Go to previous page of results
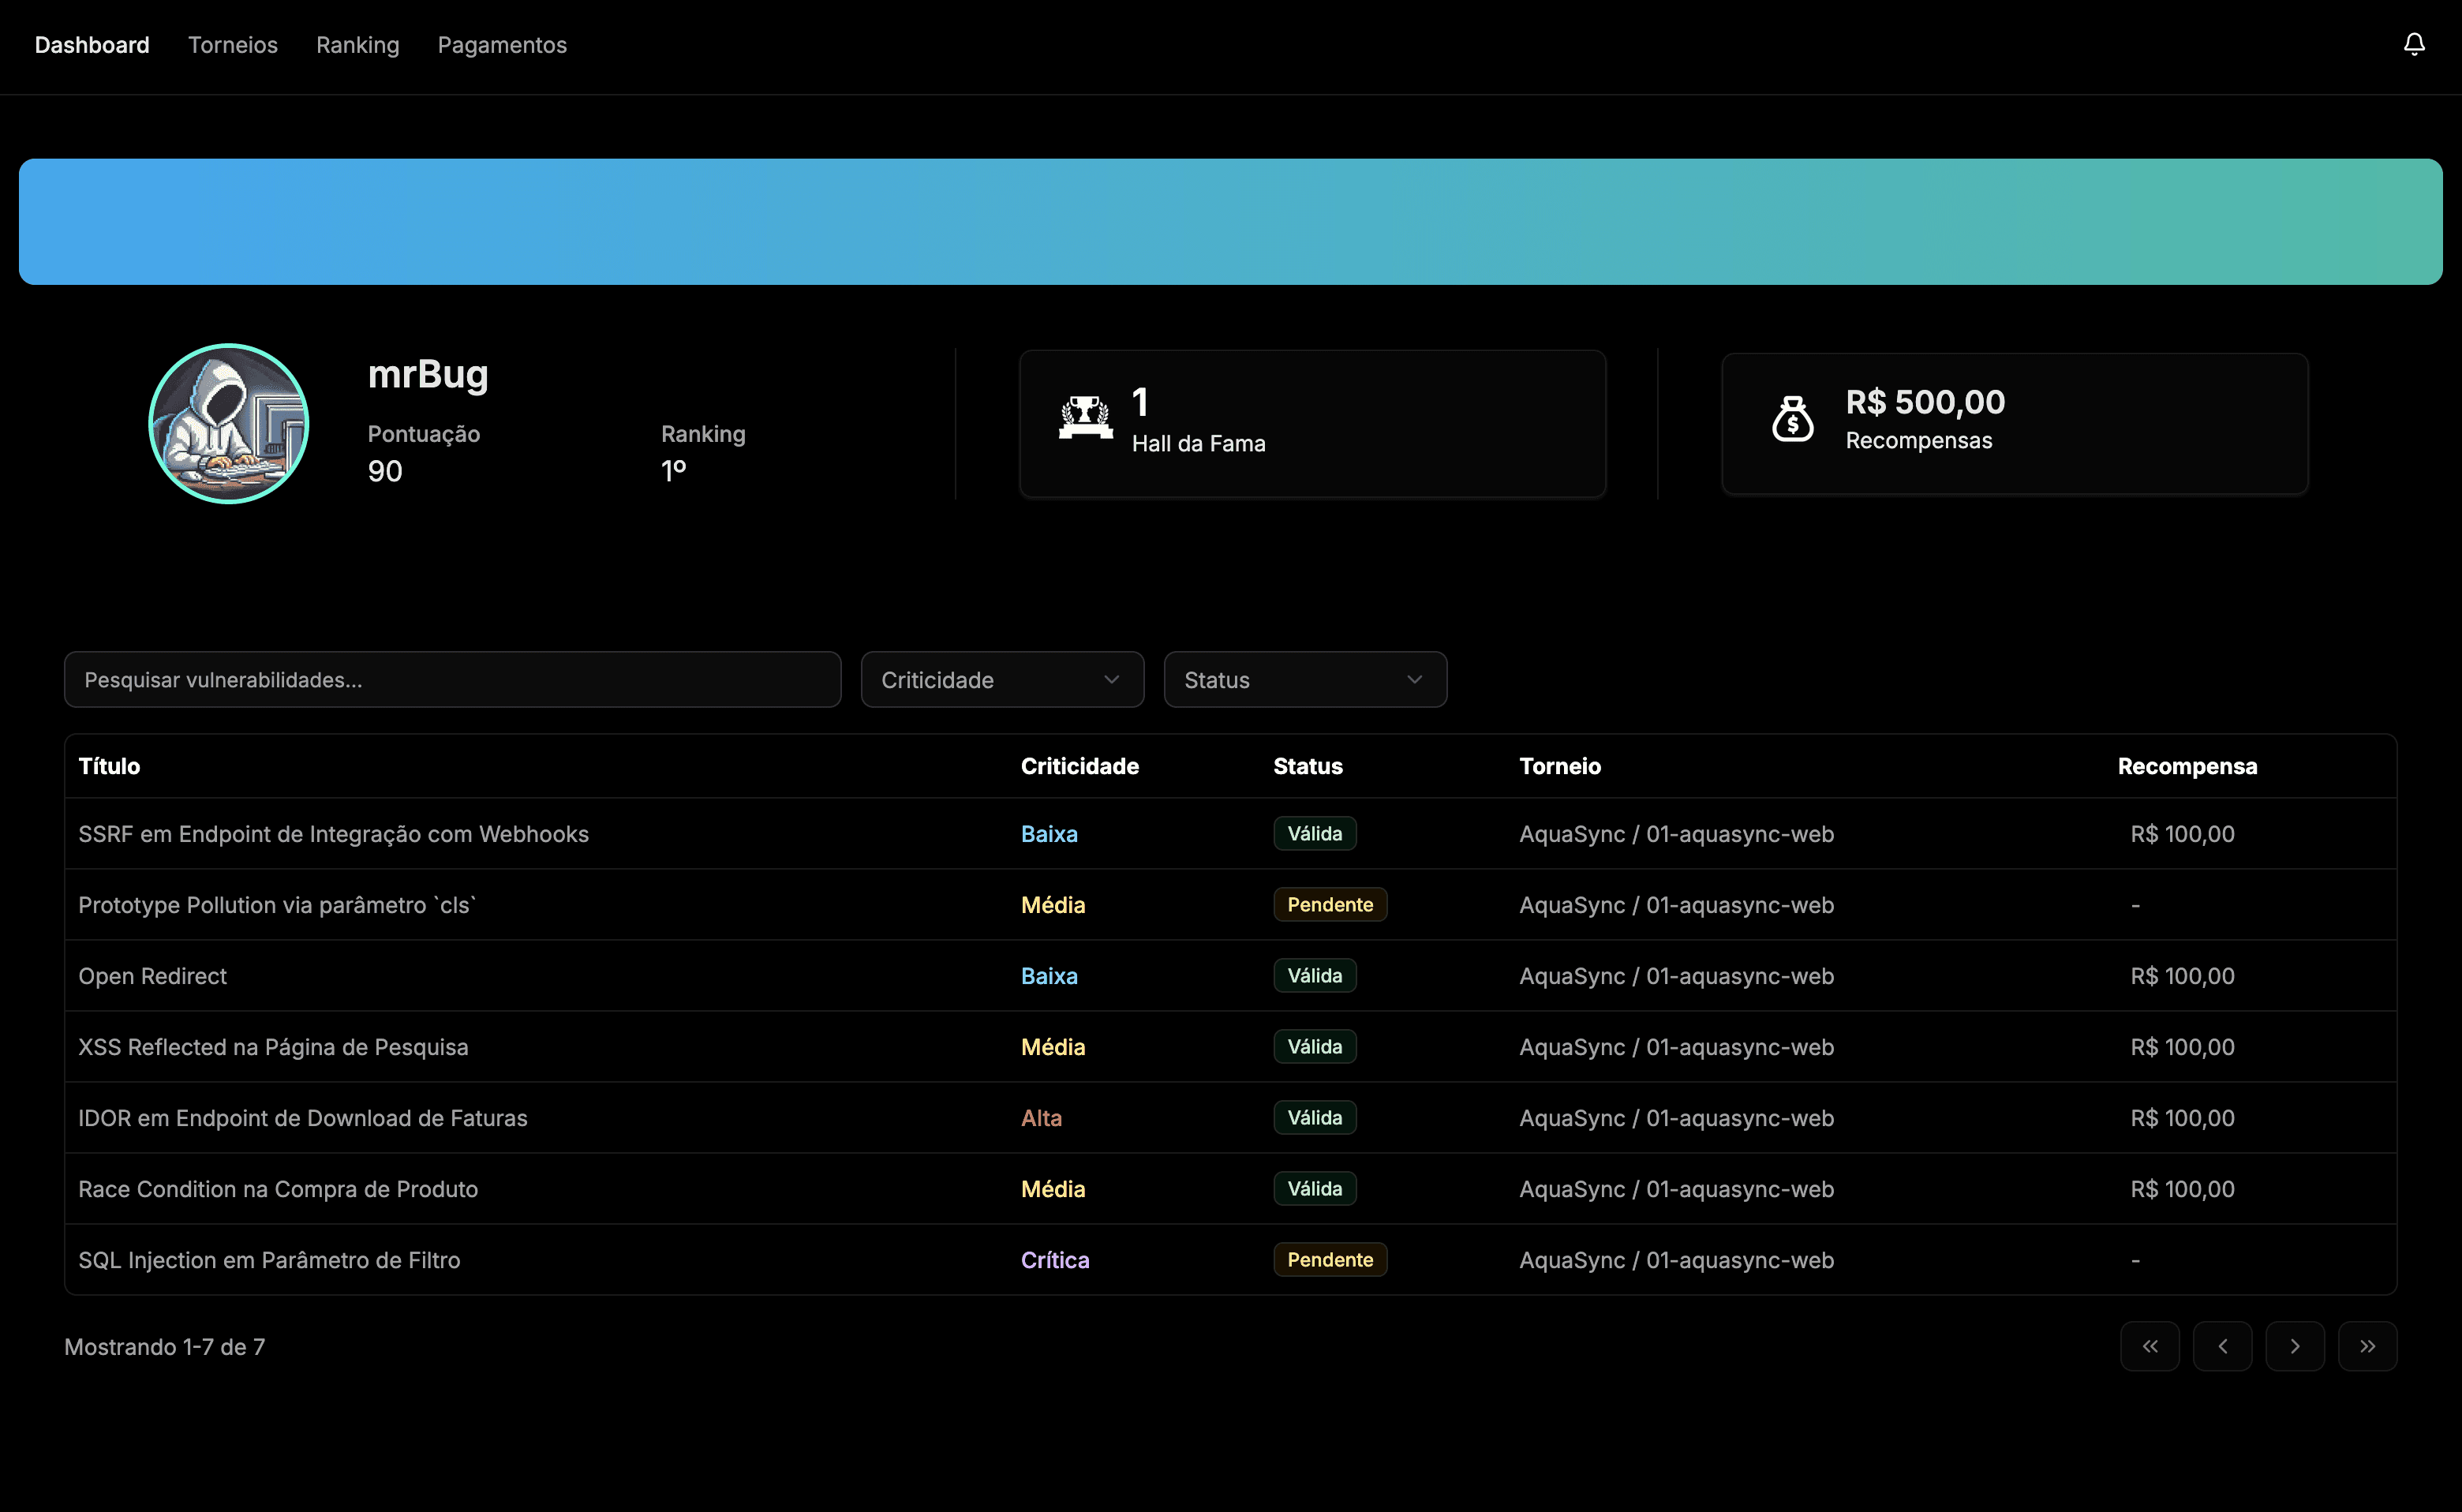The width and height of the screenshot is (2462, 1512). point(2222,1346)
